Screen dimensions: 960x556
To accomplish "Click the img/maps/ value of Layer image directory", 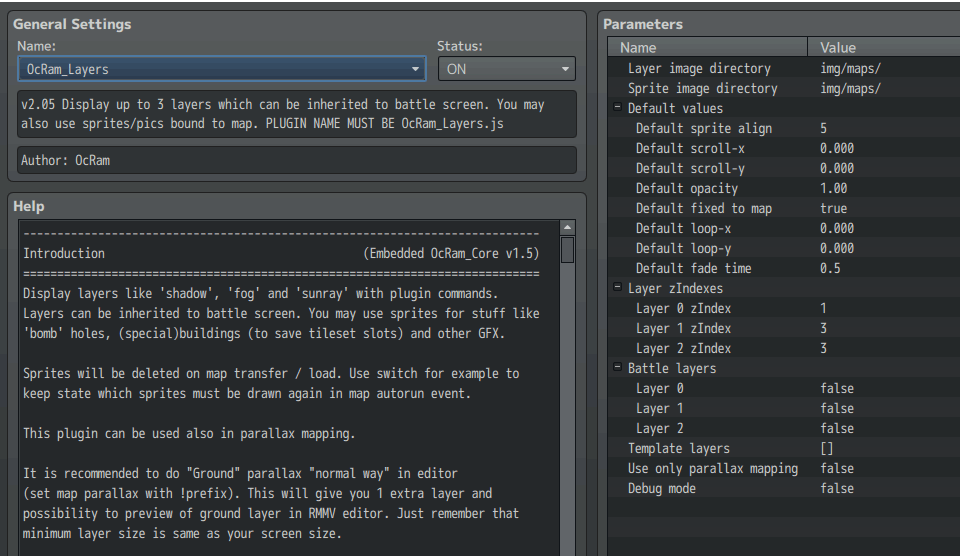I will pyautogui.click(x=850, y=69).
